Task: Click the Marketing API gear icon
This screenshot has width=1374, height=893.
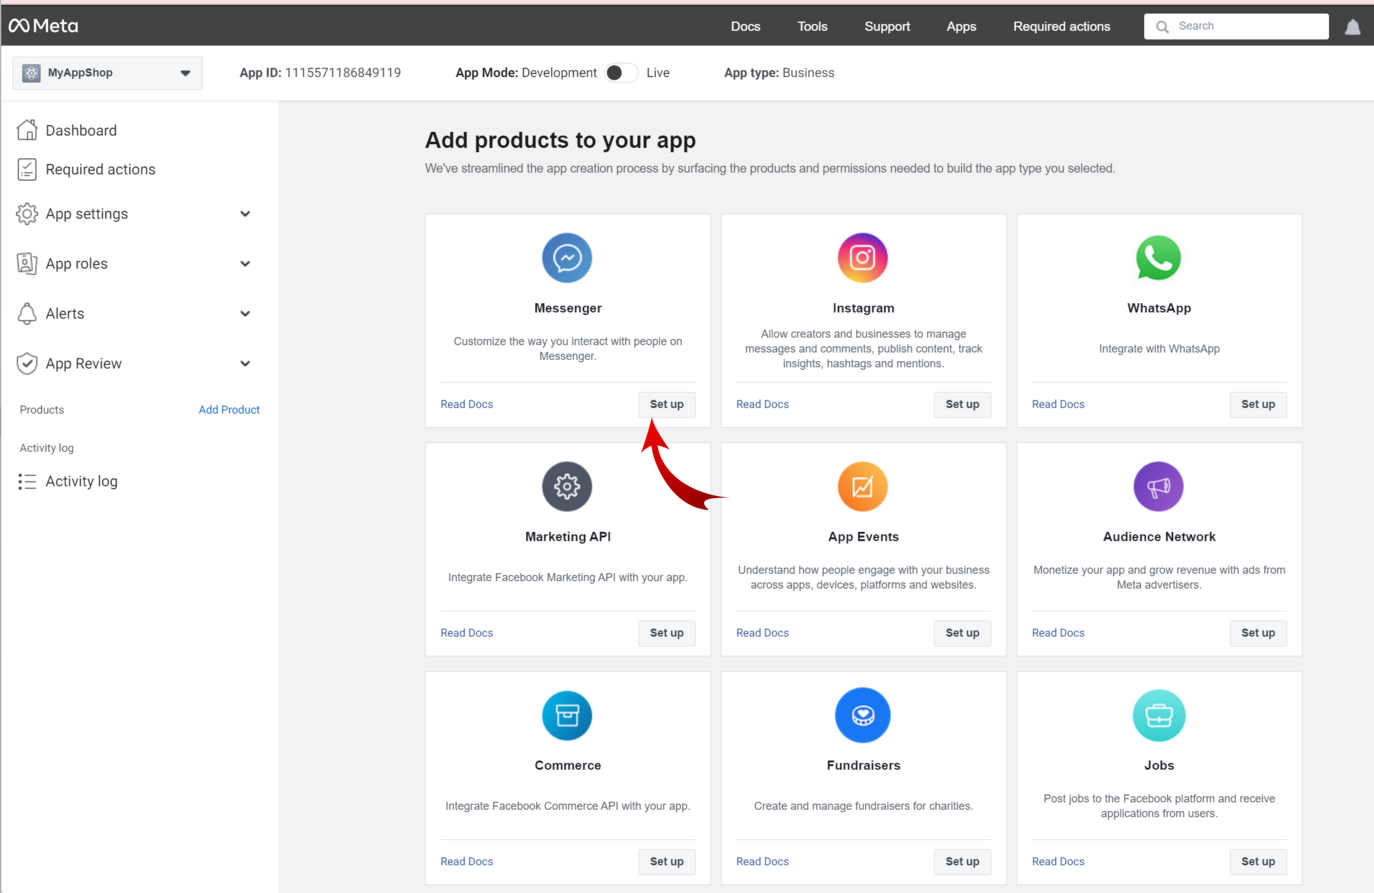Action: click(x=567, y=487)
